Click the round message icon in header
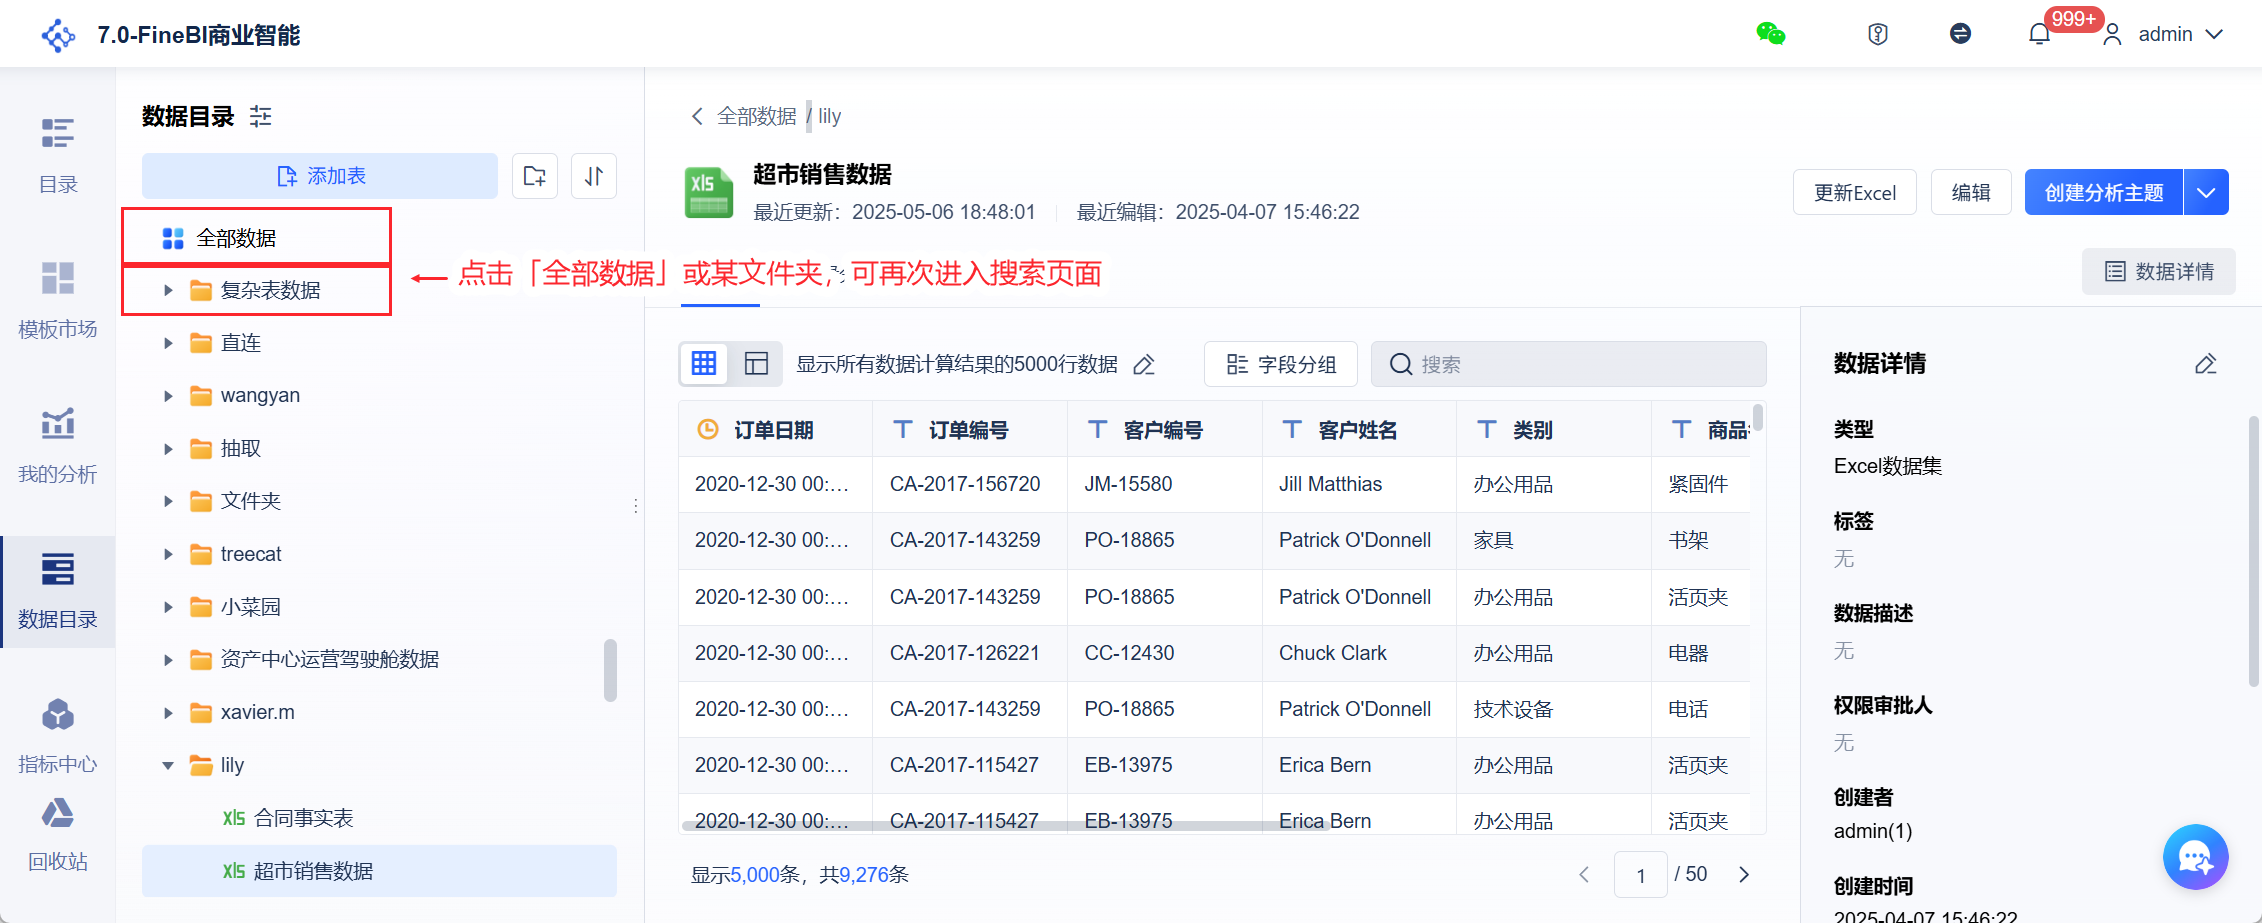Screen dimensions: 2262x923 [1960, 34]
